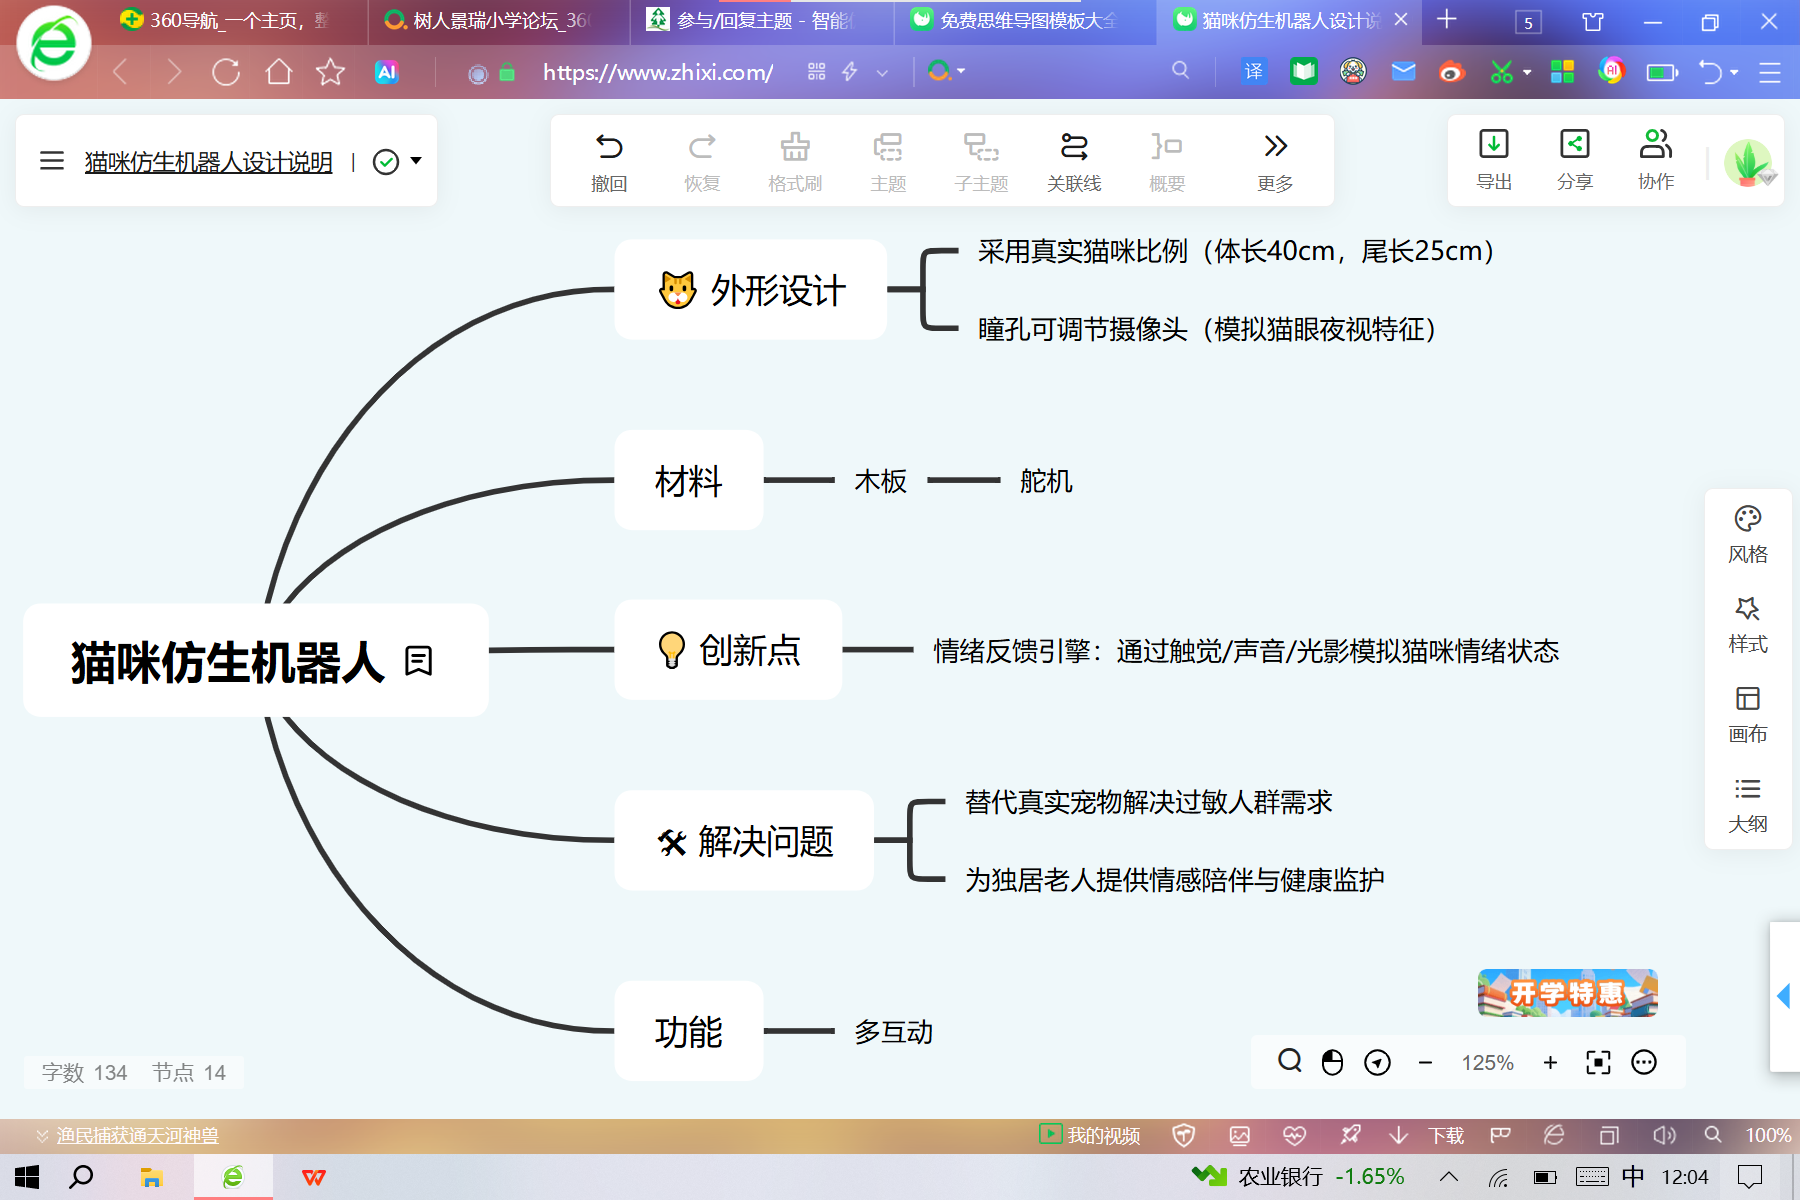Image resolution: width=1800 pixels, height=1200 pixels.
Task: Open the Windows Start menu
Action: point(27,1177)
